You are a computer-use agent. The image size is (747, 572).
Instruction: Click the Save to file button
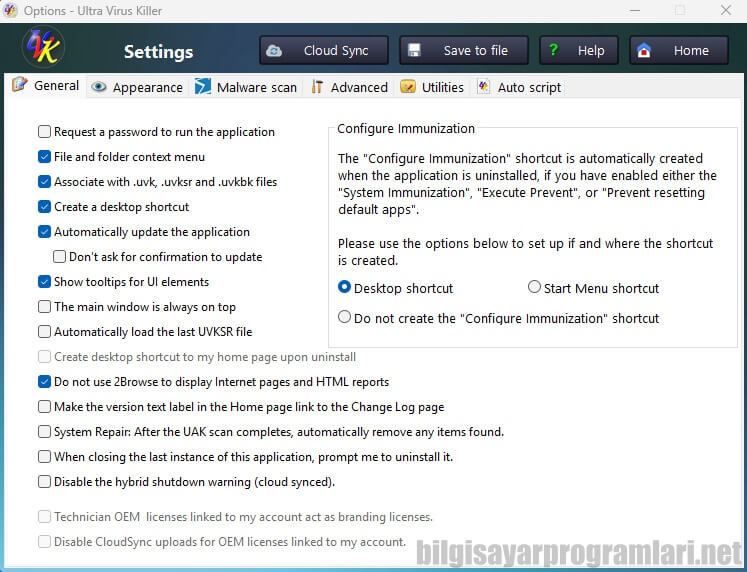pyautogui.click(x=464, y=50)
